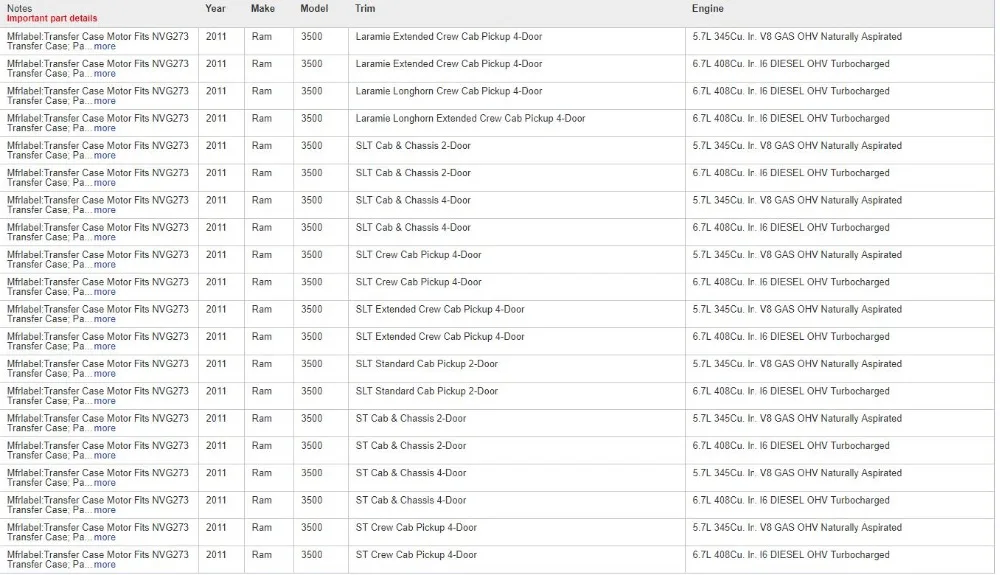This screenshot has height=575, width=1000.
Task: Select Model 3500 in Laramie Longhorn Crew Cab Pickup row
Action: (x=312, y=91)
